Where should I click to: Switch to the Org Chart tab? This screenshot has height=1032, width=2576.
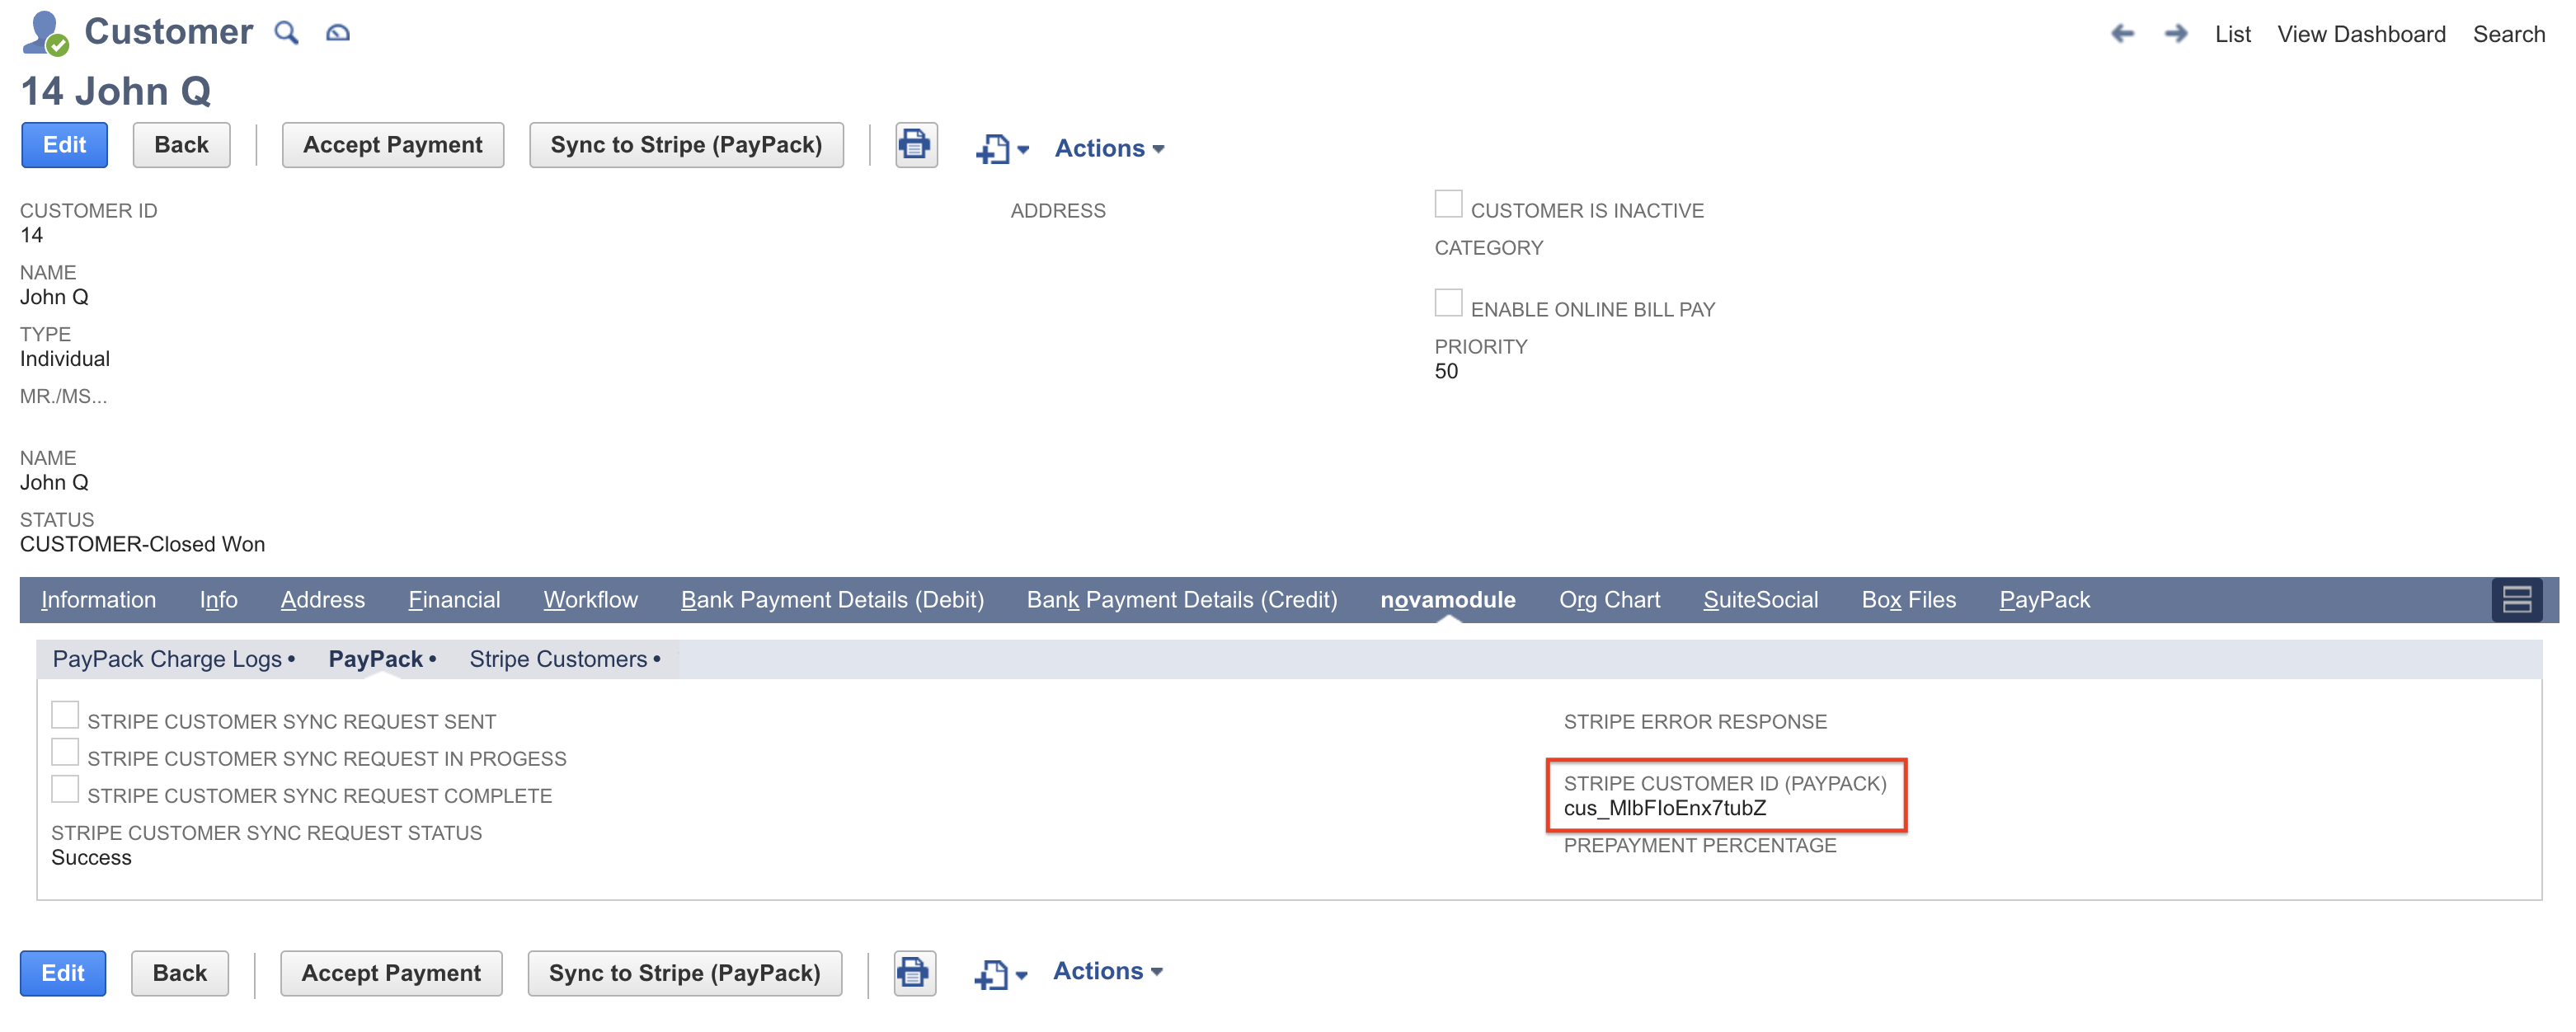pyautogui.click(x=1609, y=600)
